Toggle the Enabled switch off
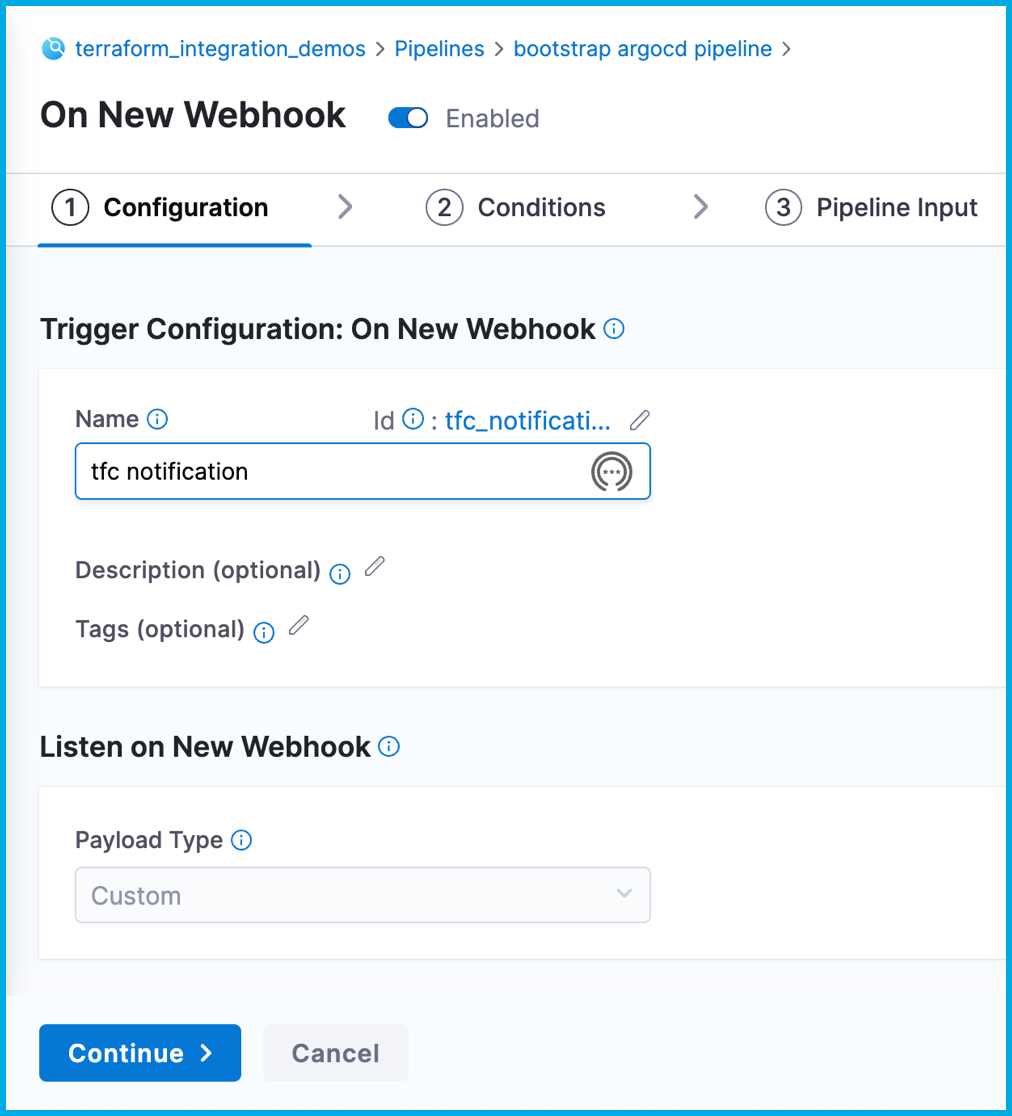Image resolution: width=1012 pixels, height=1116 pixels. tap(408, 118)
